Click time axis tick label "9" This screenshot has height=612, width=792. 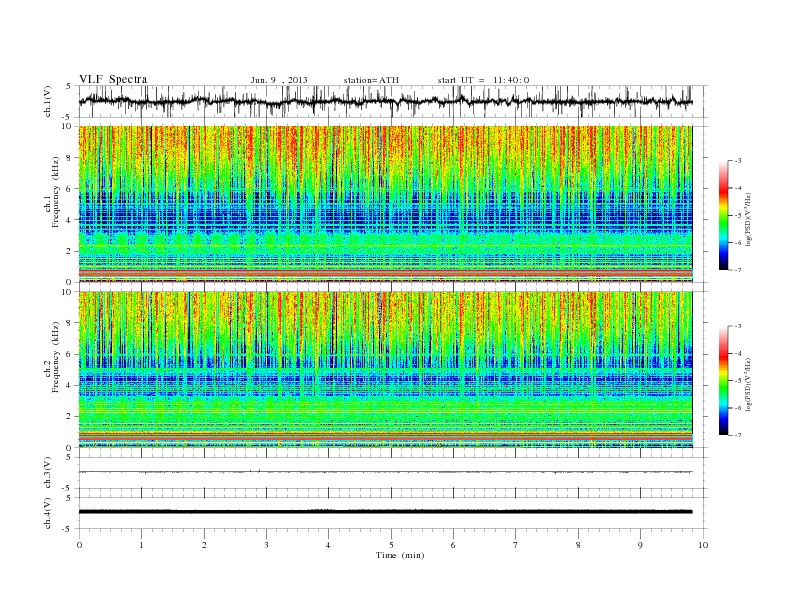(x=640, y=545)
